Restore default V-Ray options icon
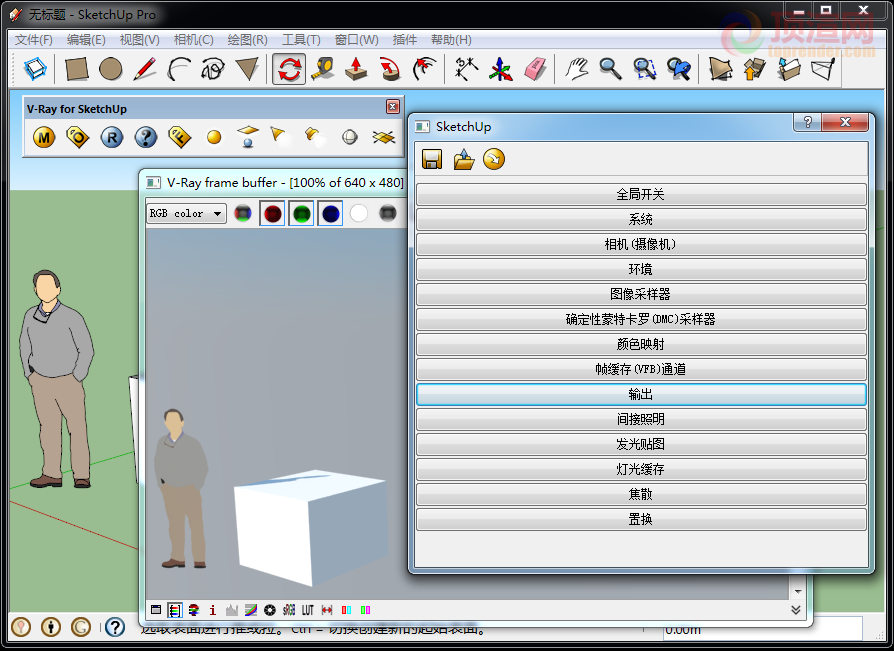 pos(494,159)
